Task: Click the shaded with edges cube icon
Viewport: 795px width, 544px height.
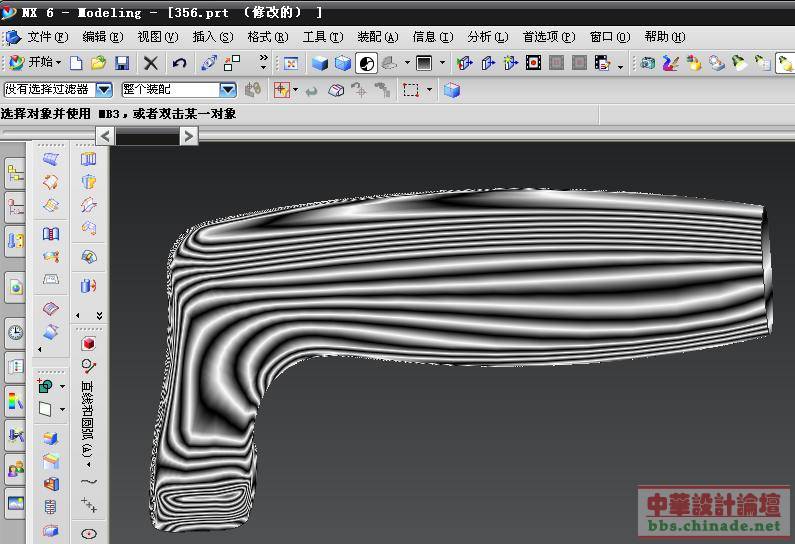Action: (x=320, y=63)
